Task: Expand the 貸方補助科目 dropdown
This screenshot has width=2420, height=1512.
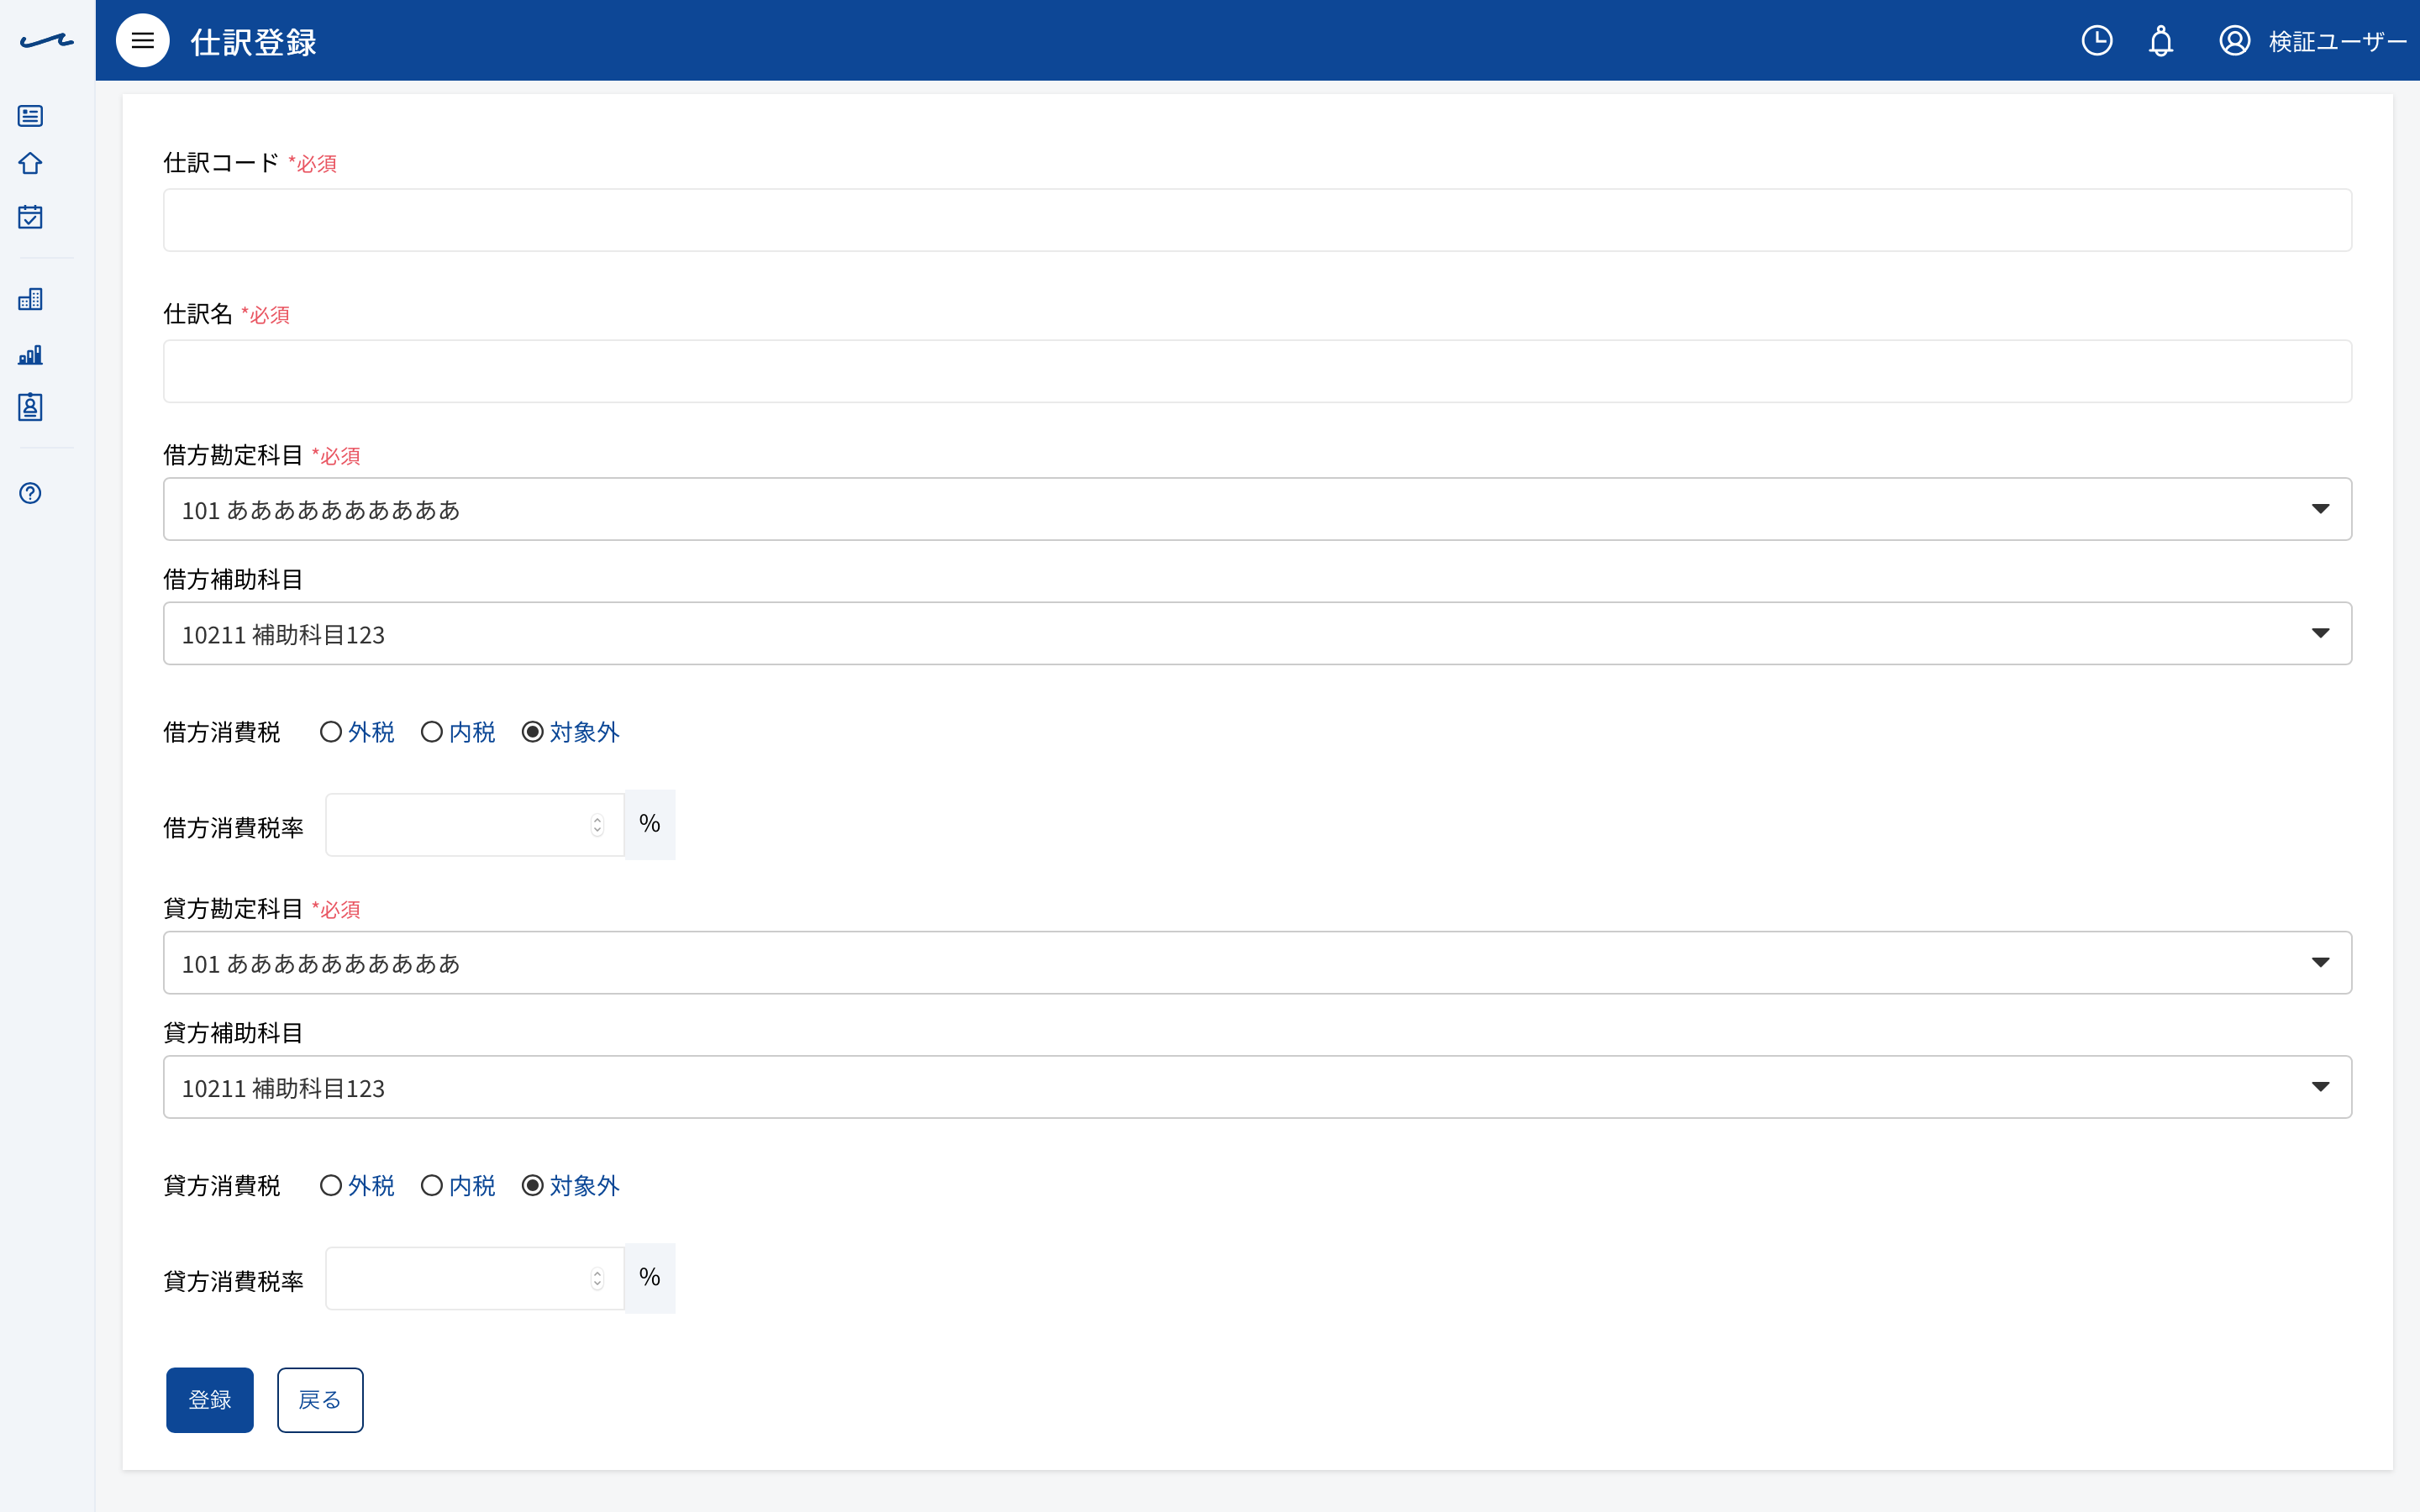Action: coord(1257,1087)
